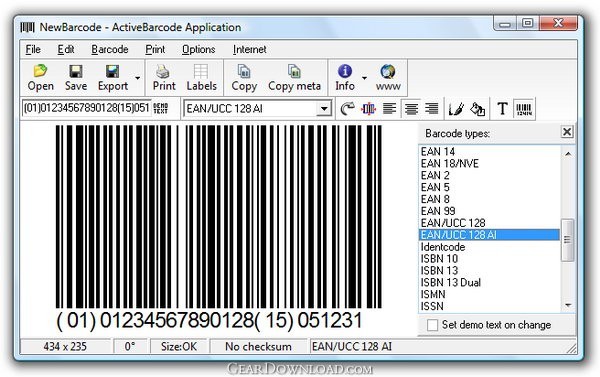The height and width of the screenshot is (377, 600).
Task: Choose the paint bucket background color tool
Action: [x=477, y=109]
